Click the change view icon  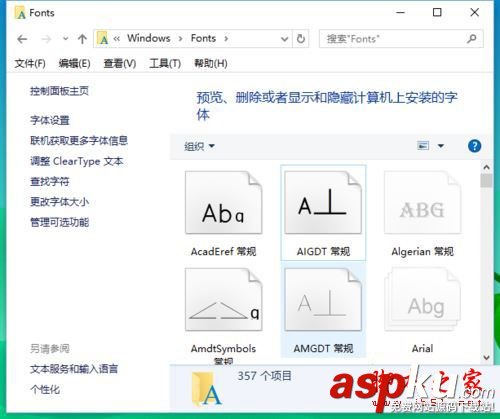tap(423, 146)
